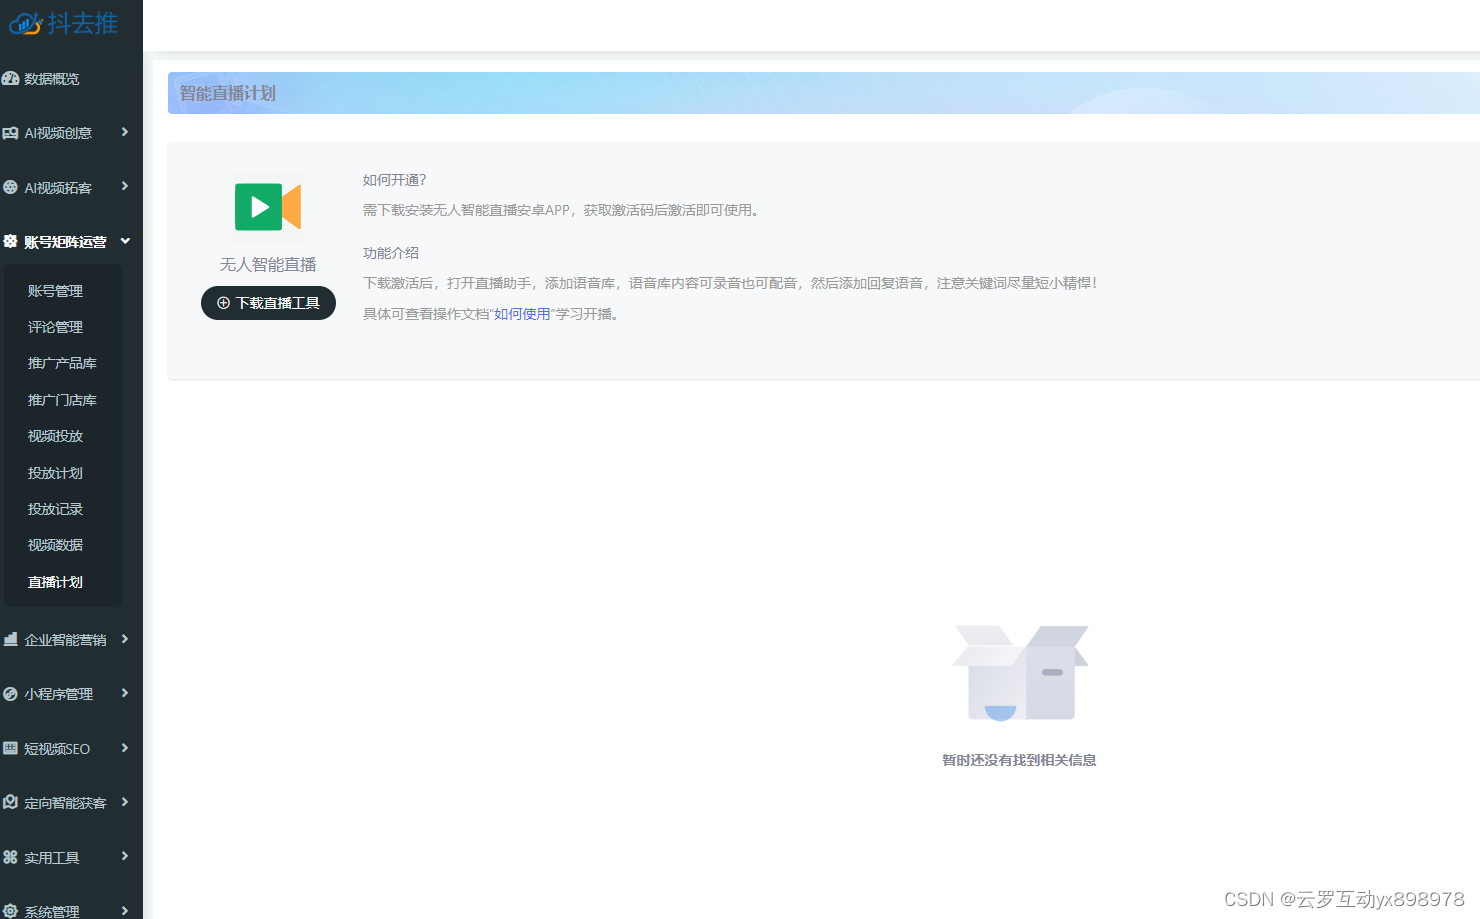1480x919 pixels.
Task: Open 推广产品库 submenu item
Action: [x=63, y=363]
